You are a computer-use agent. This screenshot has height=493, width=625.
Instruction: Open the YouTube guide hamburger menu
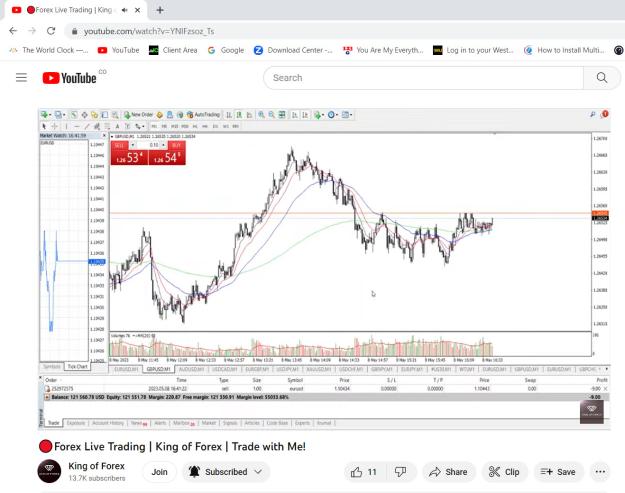pyautogui.click(x=21, y=77)
